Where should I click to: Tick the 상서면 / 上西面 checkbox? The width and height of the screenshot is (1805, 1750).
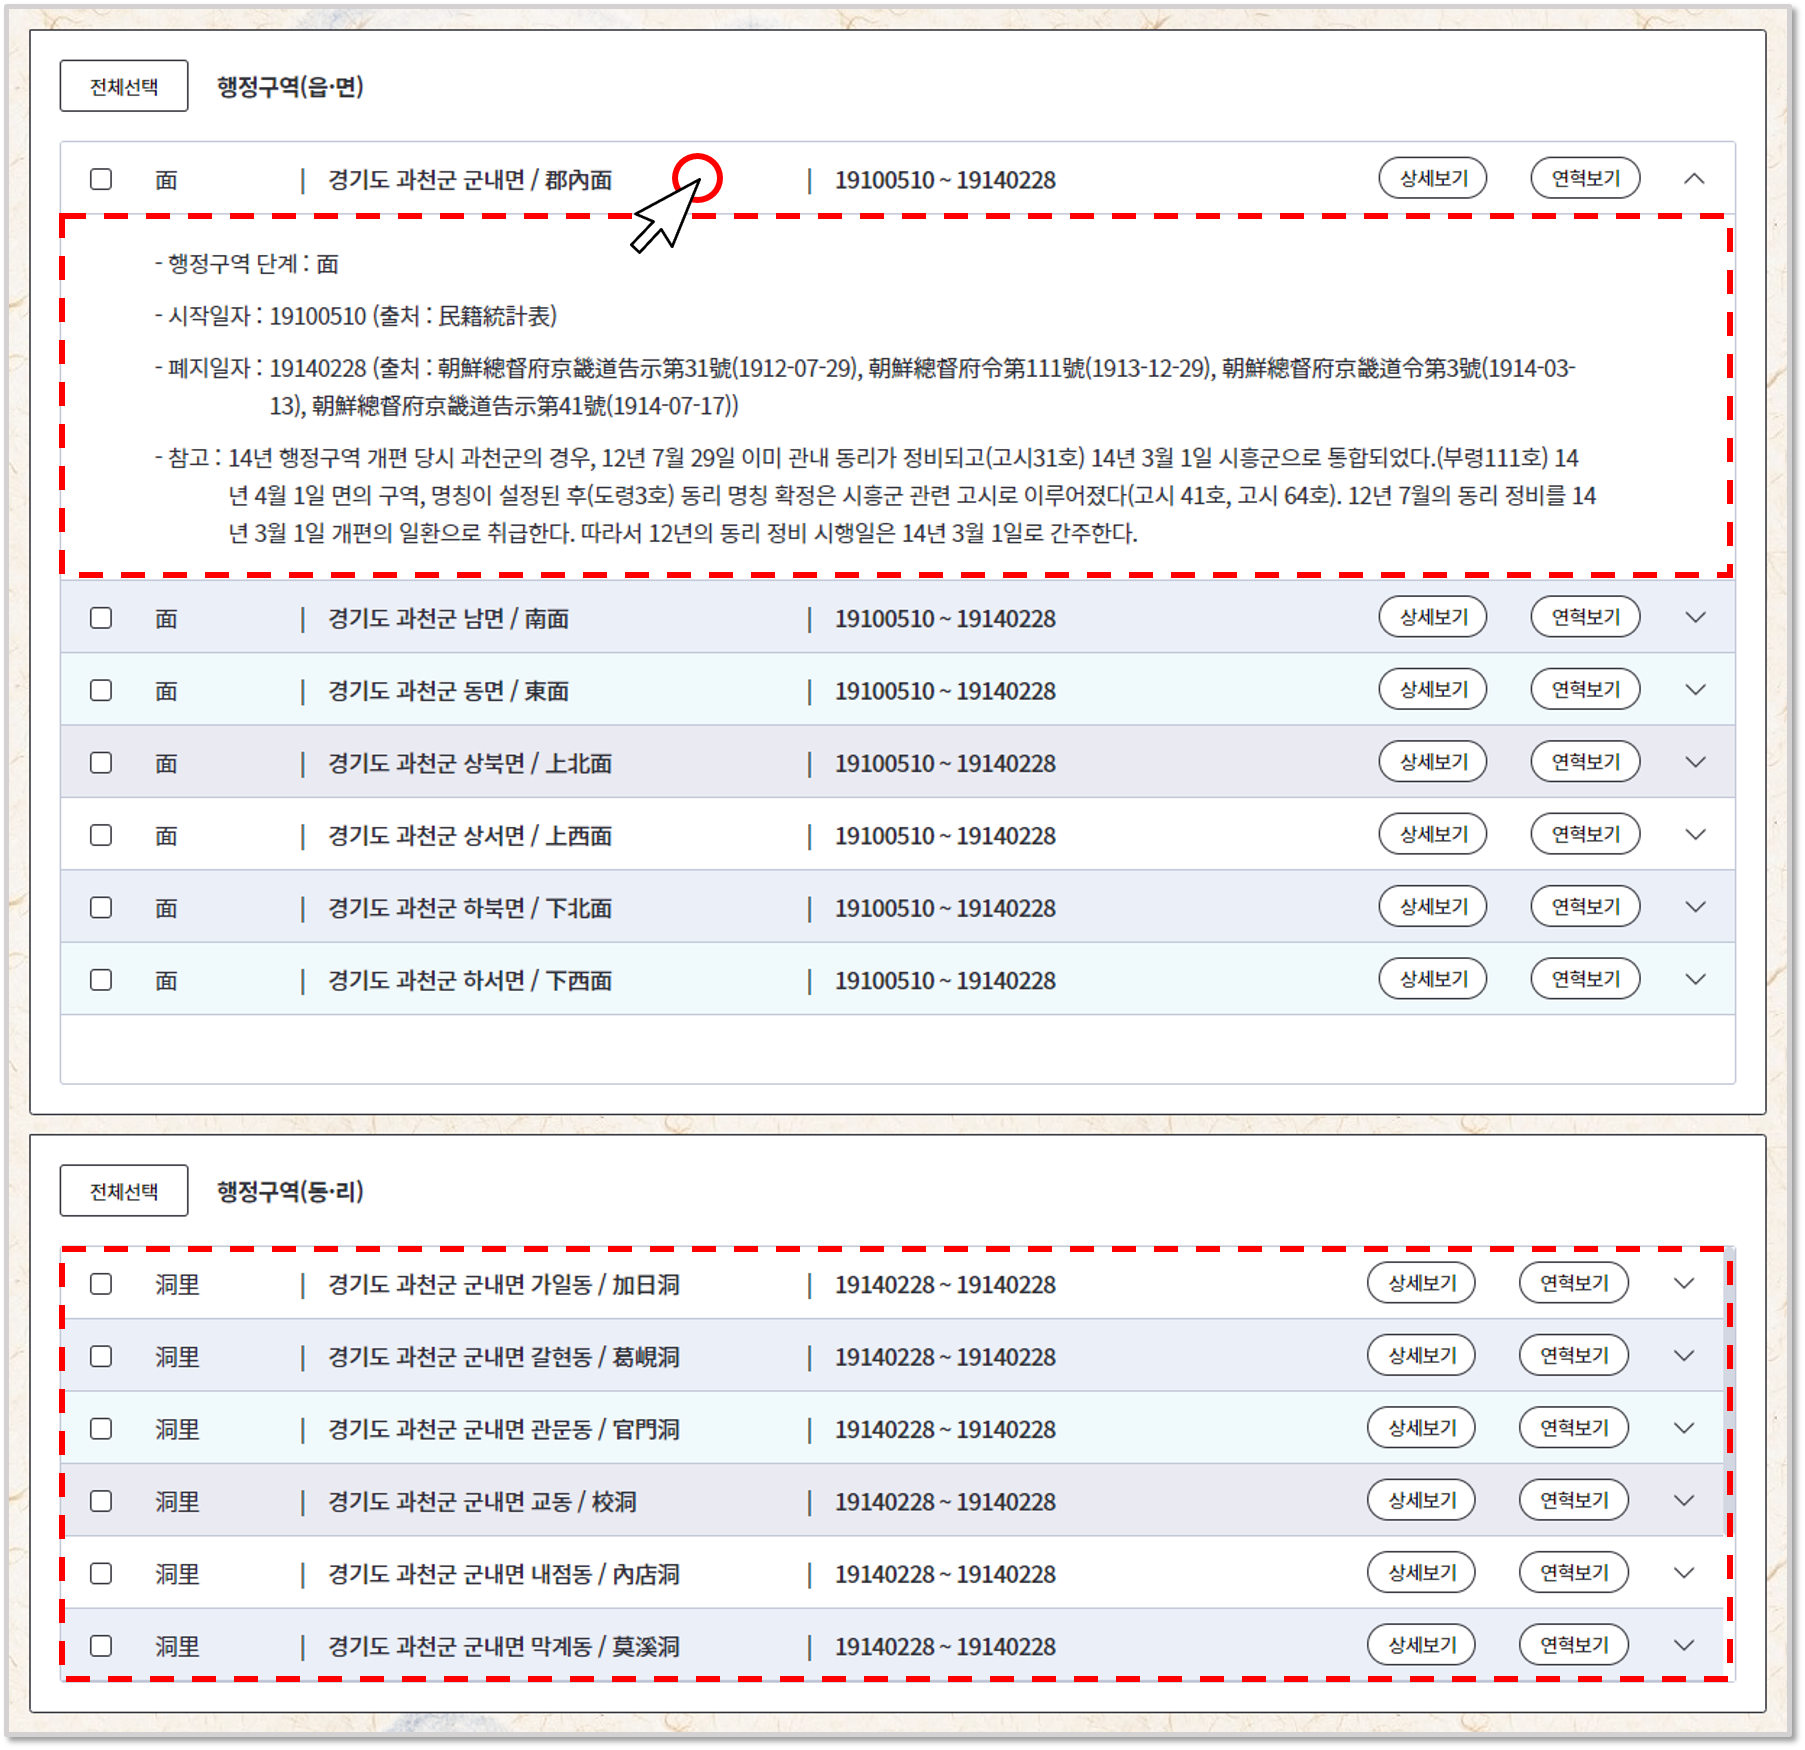point(101,835)
